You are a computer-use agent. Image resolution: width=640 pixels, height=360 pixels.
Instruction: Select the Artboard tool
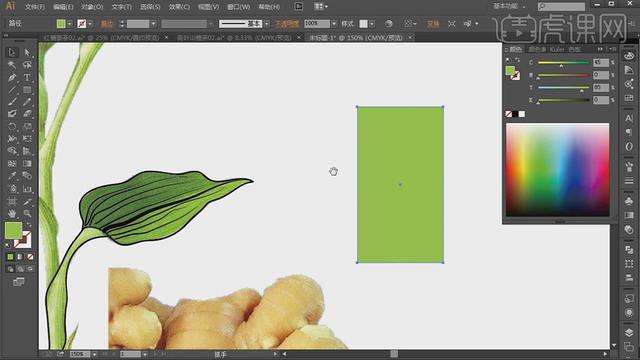(12, 201)
